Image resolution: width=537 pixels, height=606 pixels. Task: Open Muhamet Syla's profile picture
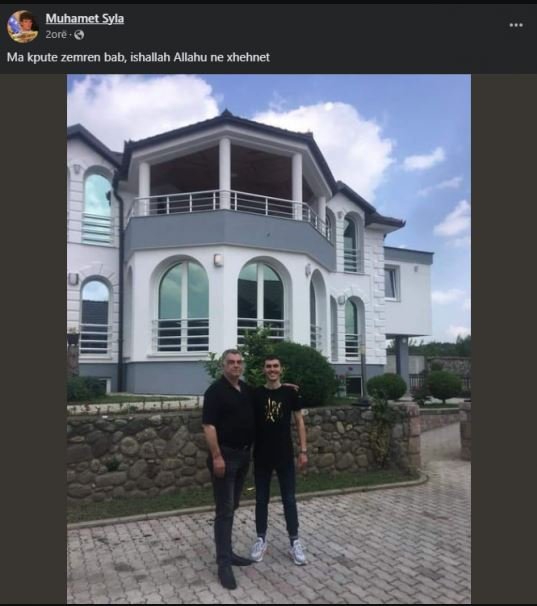click(x=22, y=26)
